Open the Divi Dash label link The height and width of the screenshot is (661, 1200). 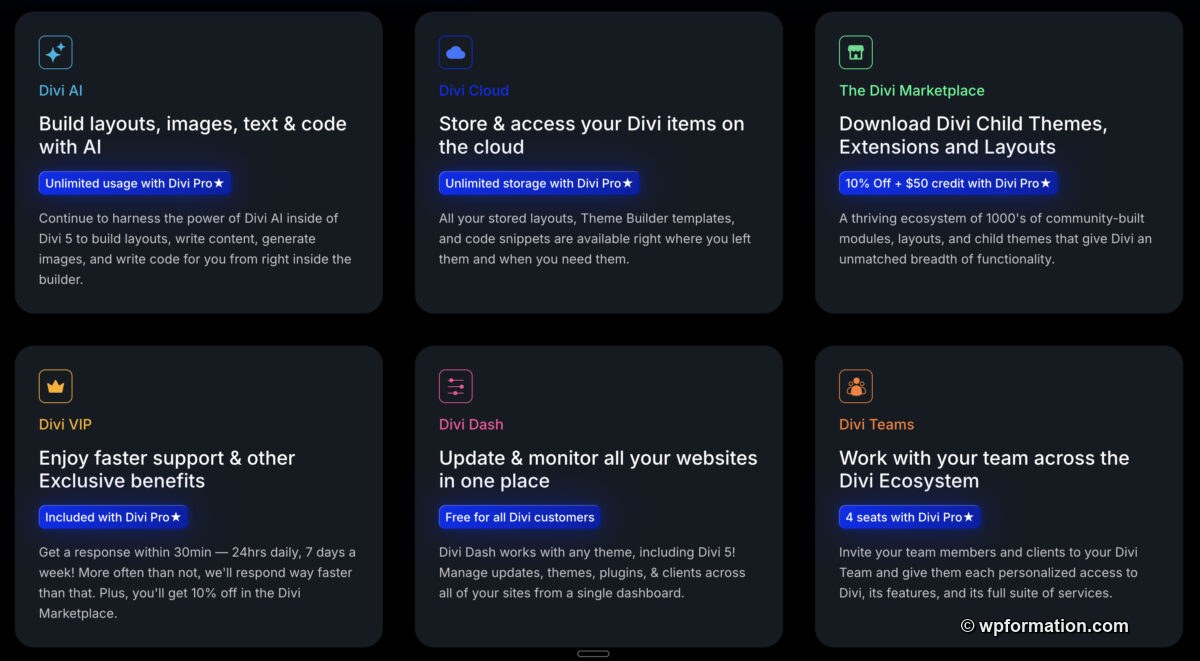[x=471, y=424]
